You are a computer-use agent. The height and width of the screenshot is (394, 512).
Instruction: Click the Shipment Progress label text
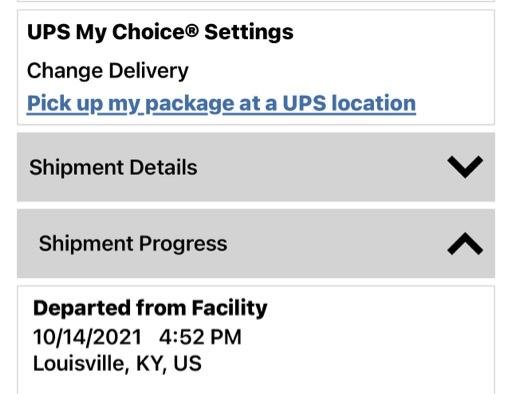[133, 244]
